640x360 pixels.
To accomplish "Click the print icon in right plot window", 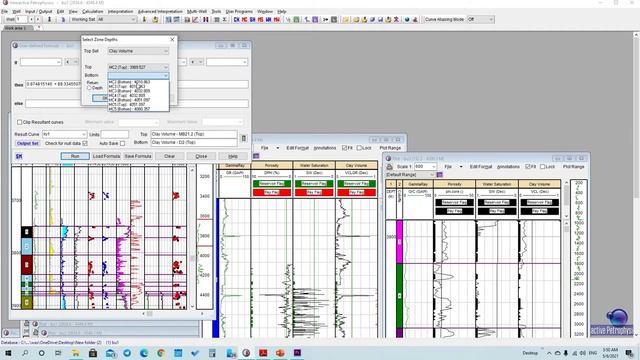I will click(389, 167).
